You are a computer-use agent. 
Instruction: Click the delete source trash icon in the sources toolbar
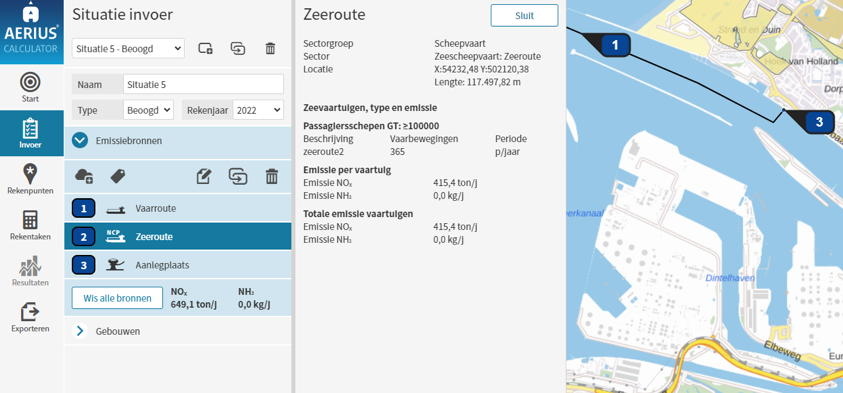[272, 176]
